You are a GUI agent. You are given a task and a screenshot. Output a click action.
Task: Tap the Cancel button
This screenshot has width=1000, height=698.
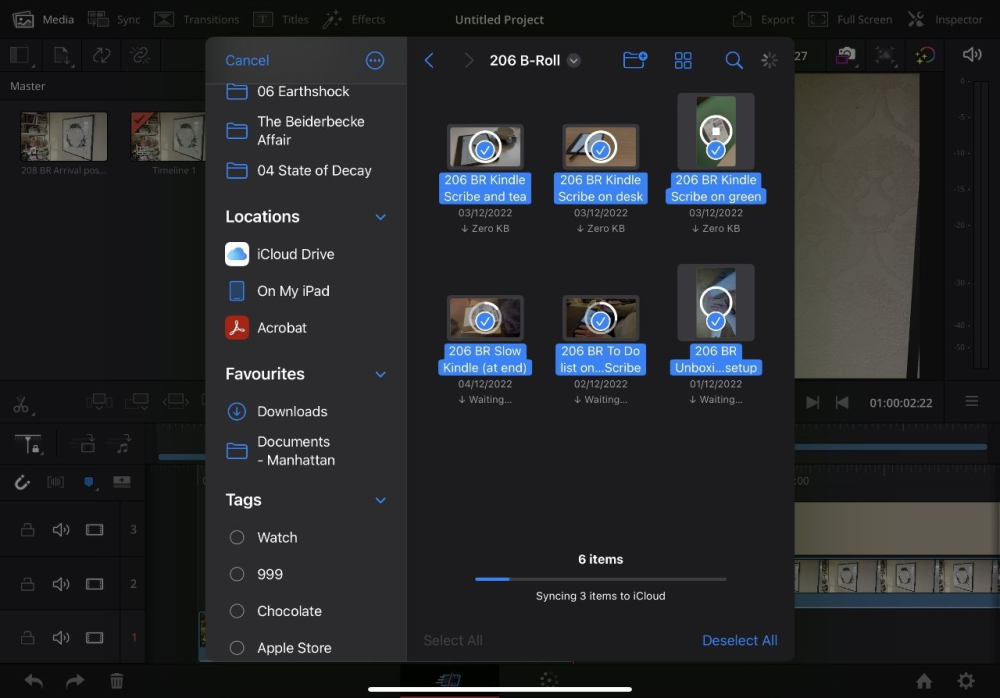pyautogui.click(x=246, y=60)
